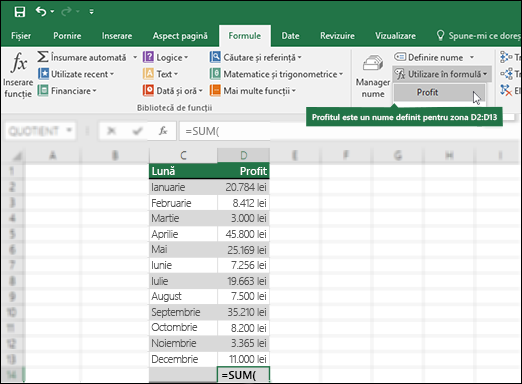Switch to the Inserare tab
This screenshot has width=522, height=384.
pyautogui.click(x=117, y=36)
